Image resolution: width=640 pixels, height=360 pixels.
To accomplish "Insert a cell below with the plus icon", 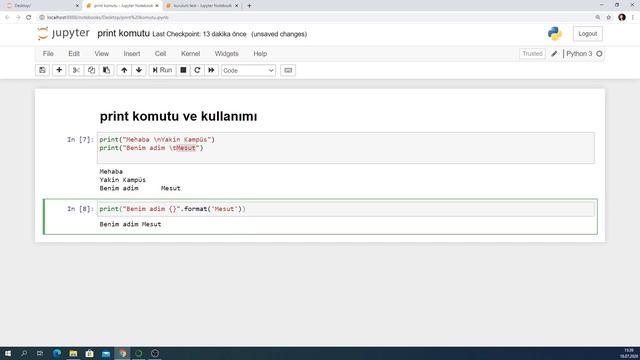I will (59, 70).
